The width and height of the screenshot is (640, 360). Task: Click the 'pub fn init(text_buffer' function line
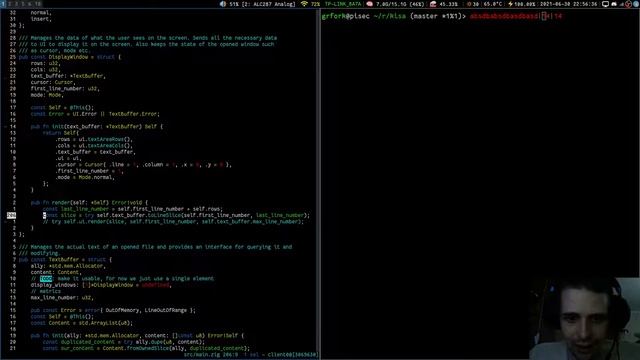pos(97,127)
